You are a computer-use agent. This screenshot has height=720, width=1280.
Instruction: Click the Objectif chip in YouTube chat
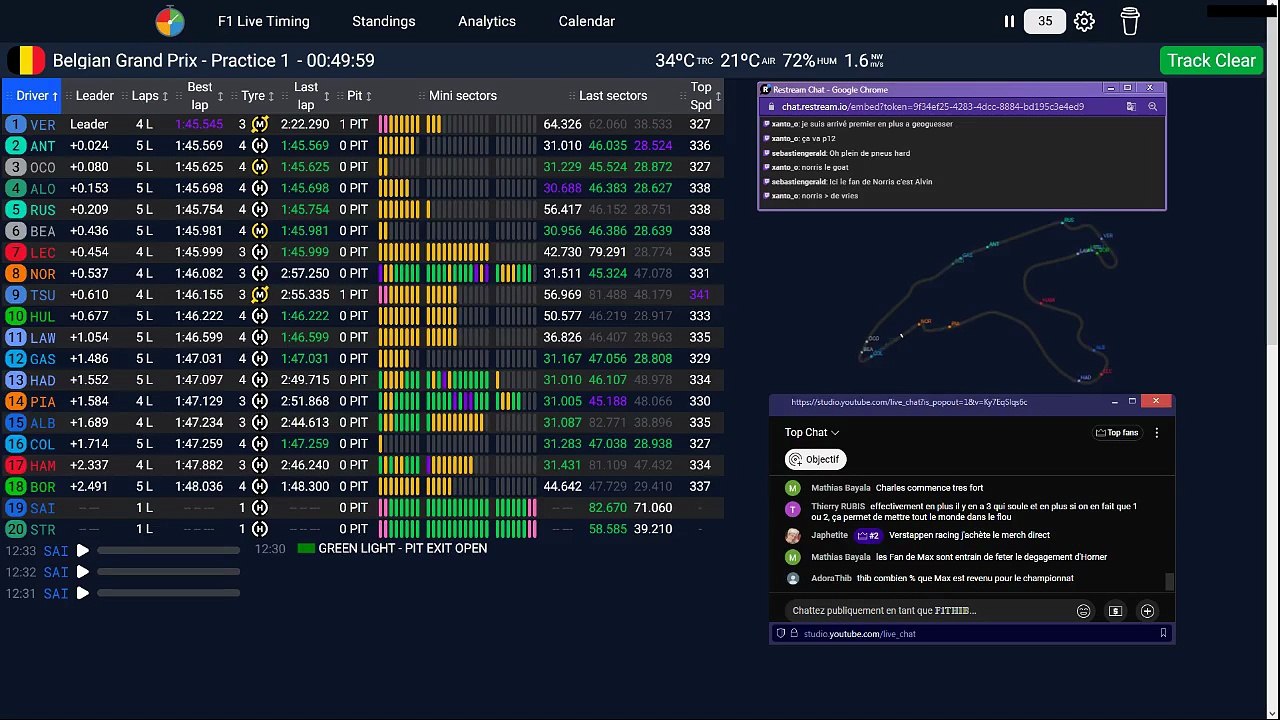pyautogui.click(x=816, y=459)
